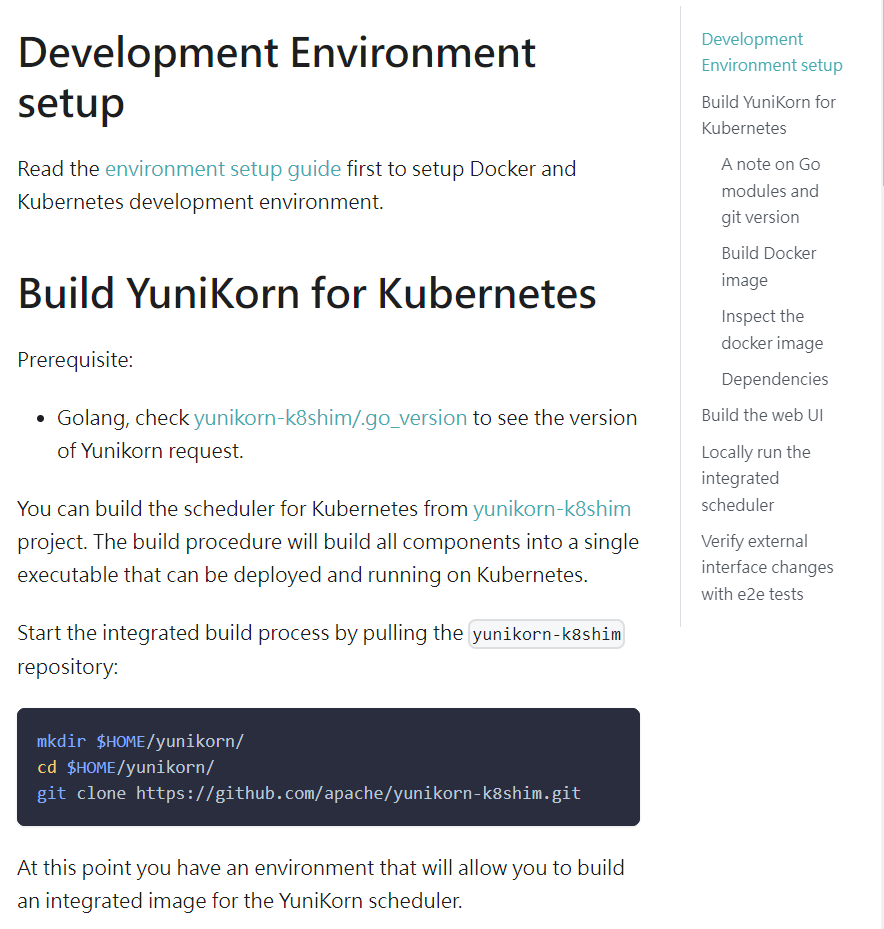The image size is (884, 929).
Task: Click the Build YuniKorn for Kubernetes heading
Action: (307, 293)
